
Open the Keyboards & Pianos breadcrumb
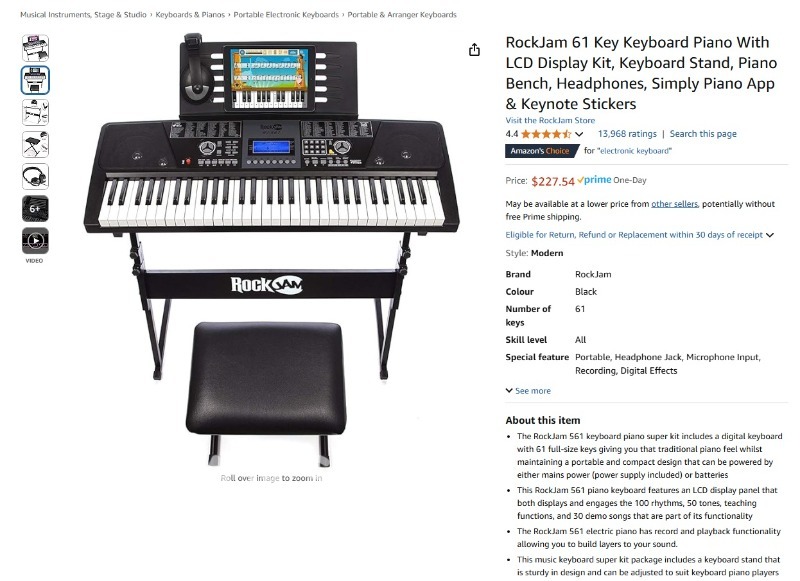[190, 15]
